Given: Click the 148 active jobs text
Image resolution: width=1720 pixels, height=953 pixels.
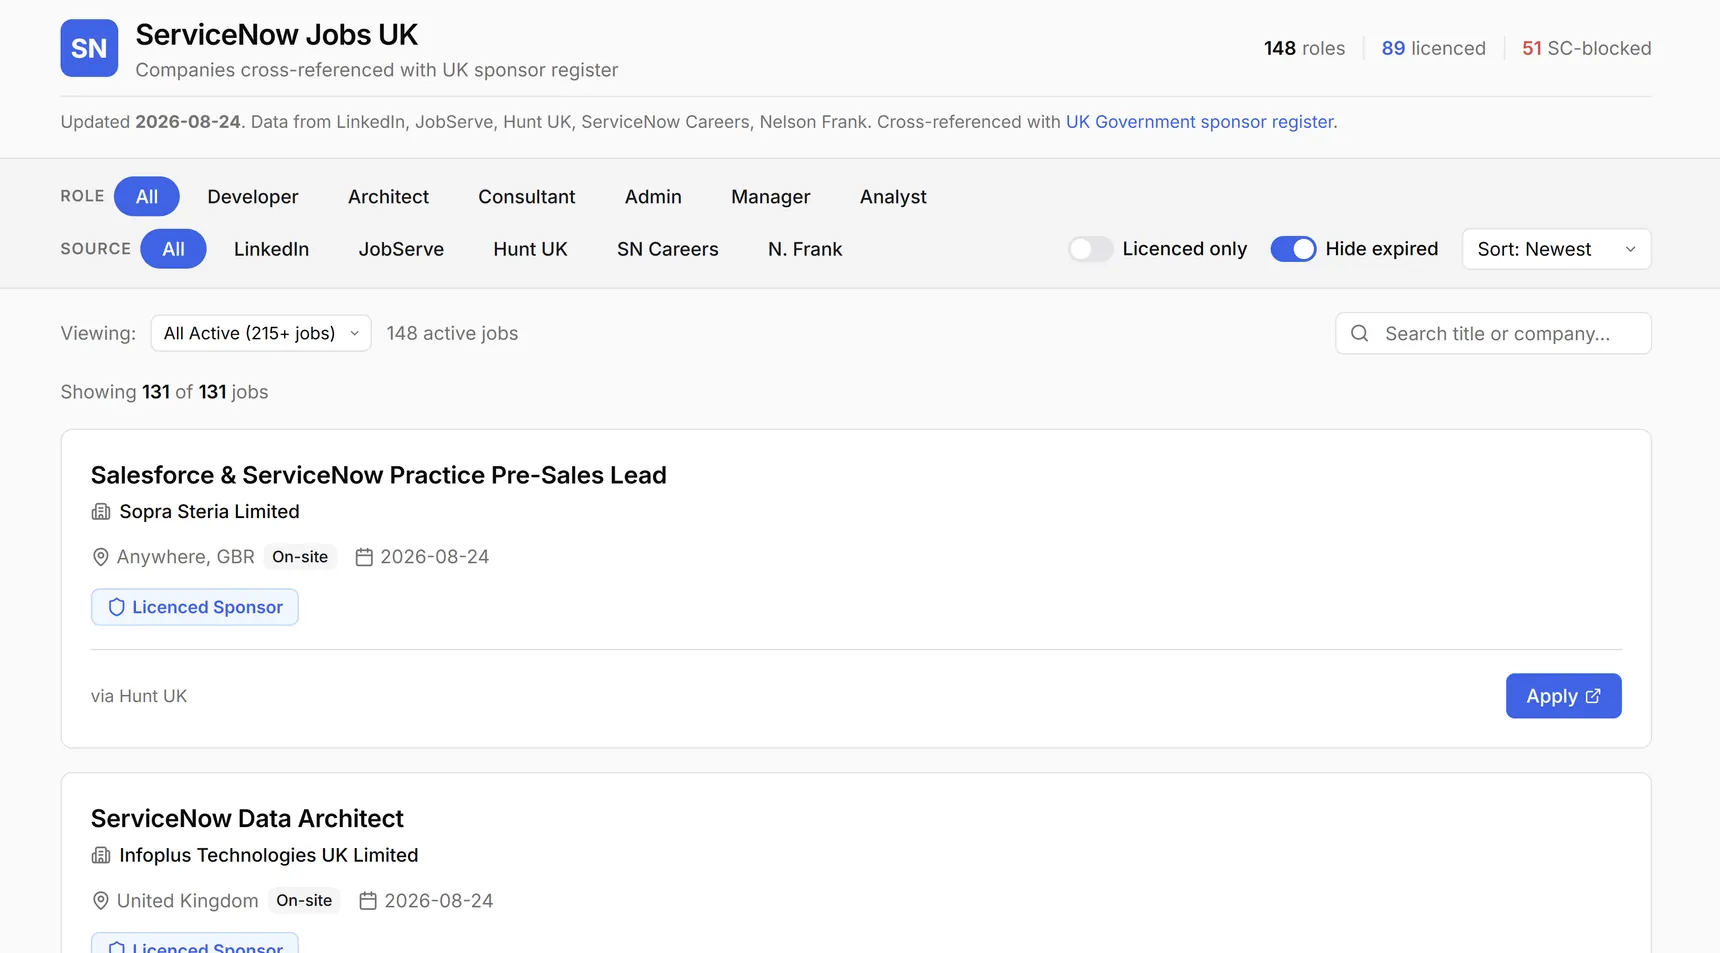Looking at the screenshot, I should click(x=452, y=333).
